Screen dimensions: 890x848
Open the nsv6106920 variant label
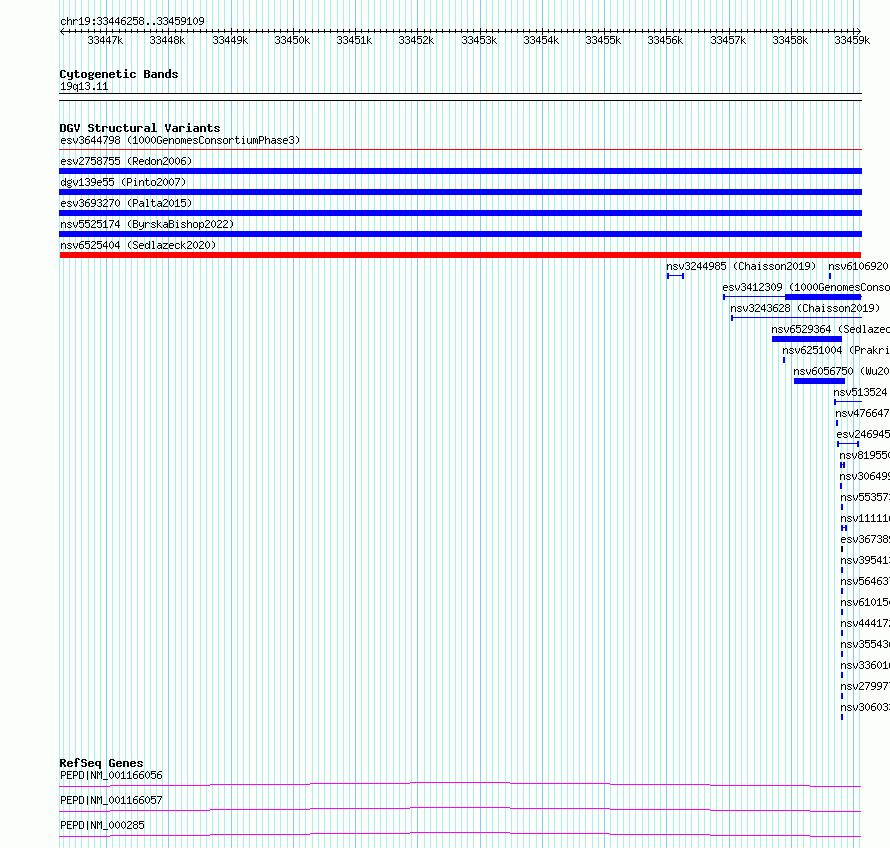point(858,266)
